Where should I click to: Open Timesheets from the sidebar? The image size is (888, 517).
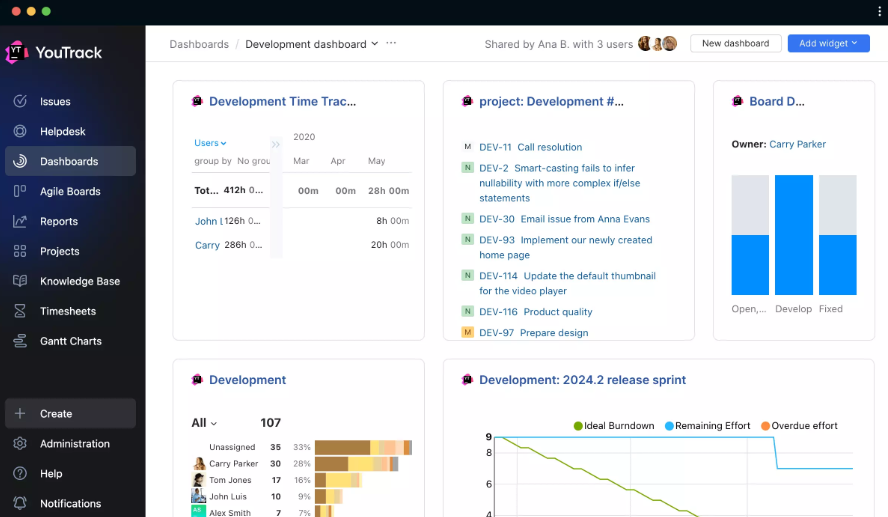pyautogui.click(x=70, y=311)
